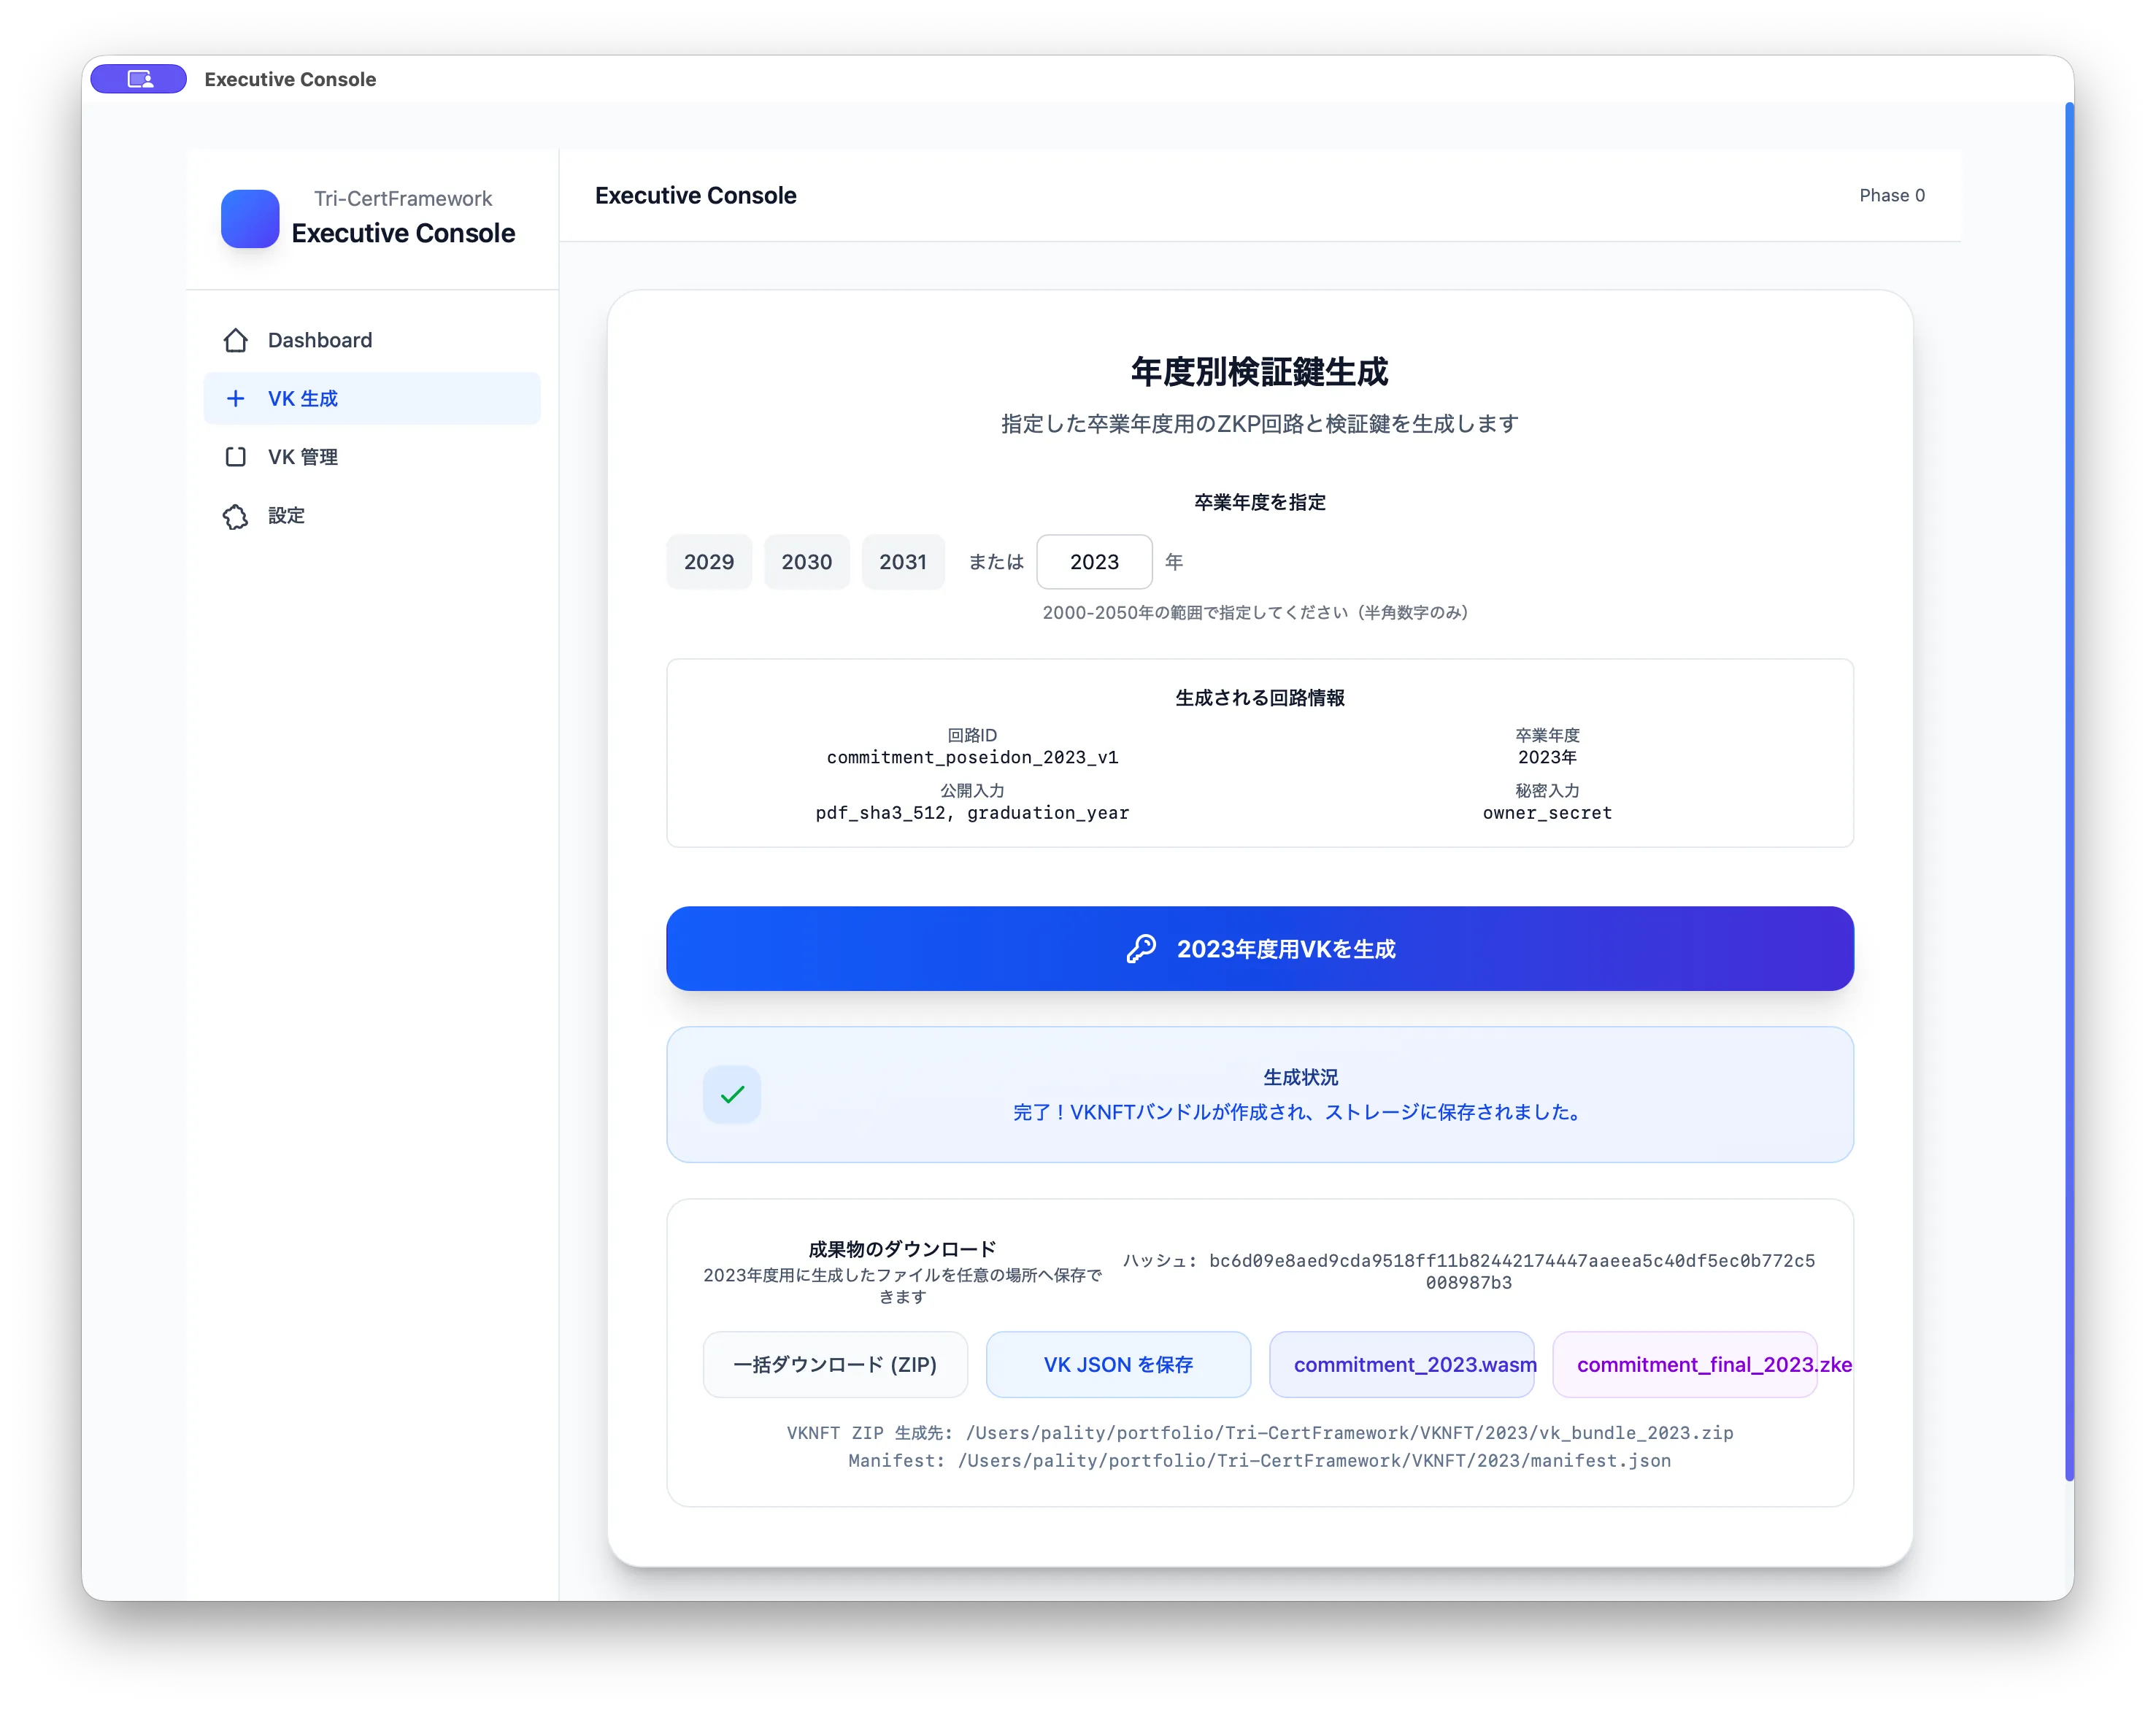Viewport: 2156px width, 1709px height.
Task: Click the blue vertical scrollbar
Action: tap(2069, 790)
